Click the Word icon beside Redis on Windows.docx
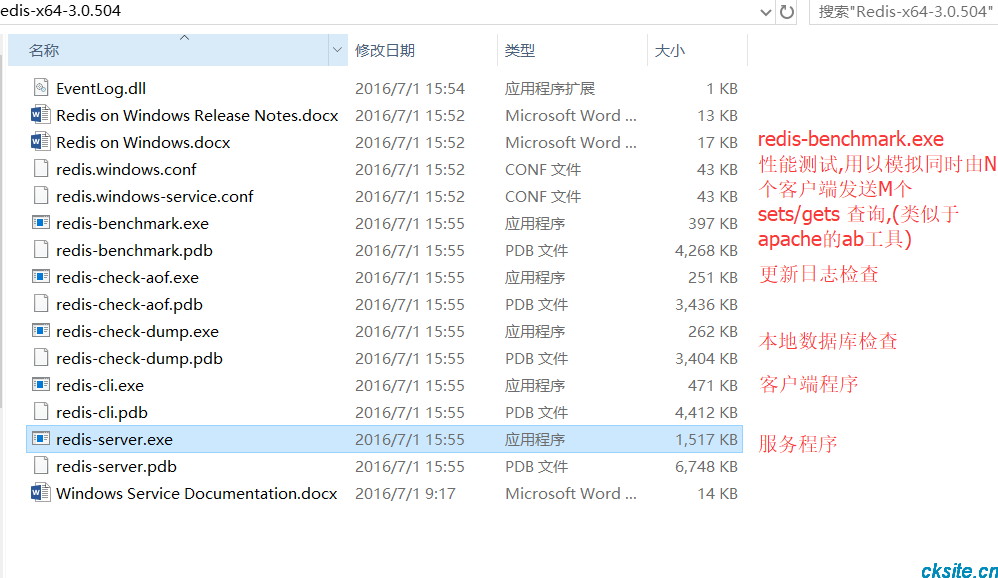Image resolution: width=998 pixels, height=578 pixels. [x=41, y=141]
